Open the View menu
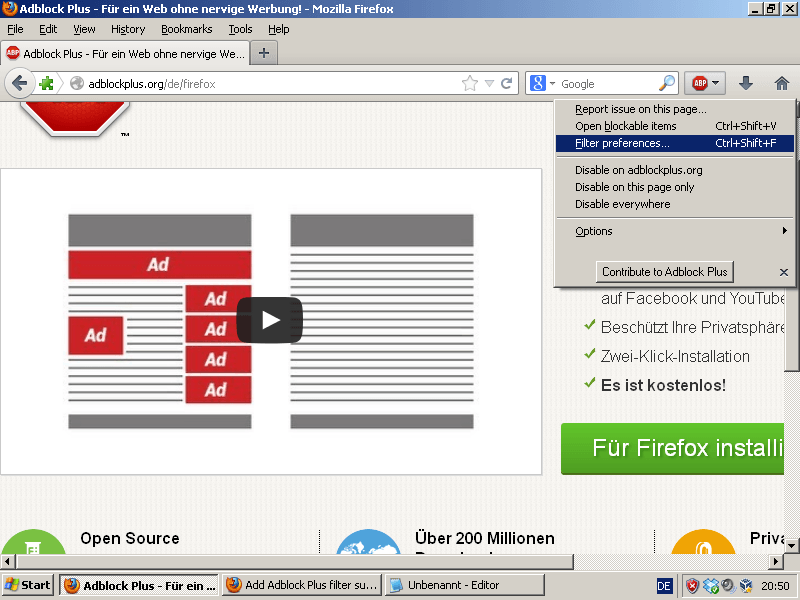 coord(84,29)
